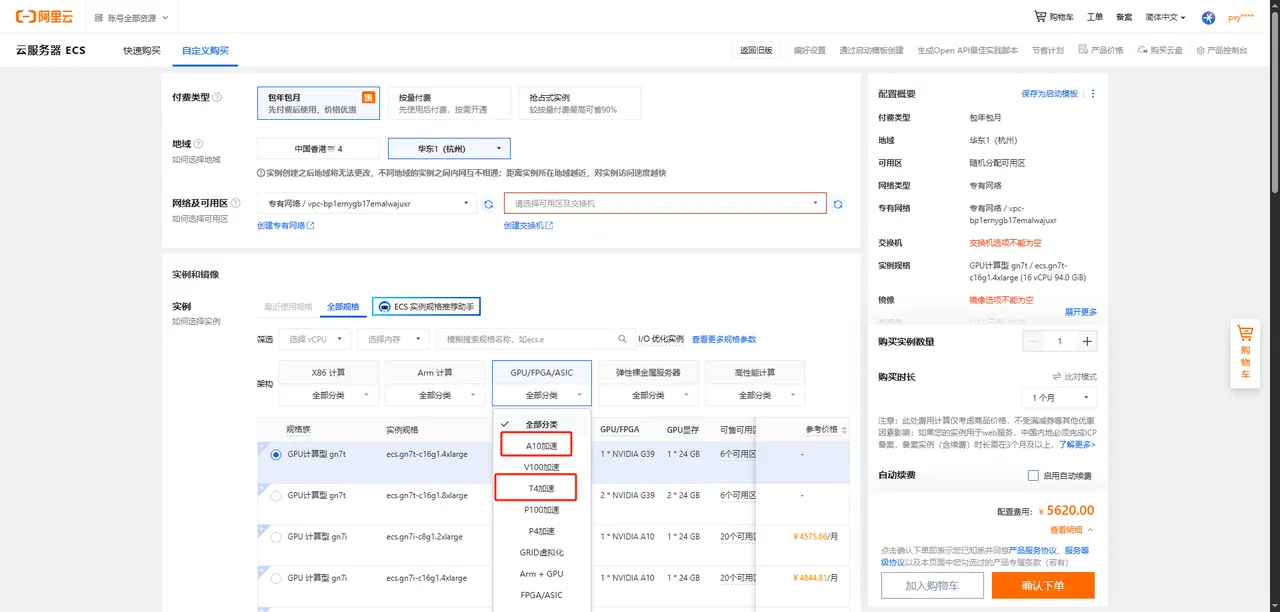Increase the instance quantity with plus button
The width and height of the screenshot is (1280, 612).
coord(1087,341)
